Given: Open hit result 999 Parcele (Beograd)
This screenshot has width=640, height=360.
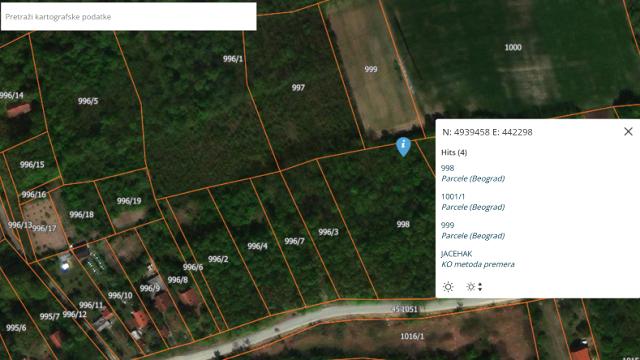Looking at the screenshot, I should 473,230.
